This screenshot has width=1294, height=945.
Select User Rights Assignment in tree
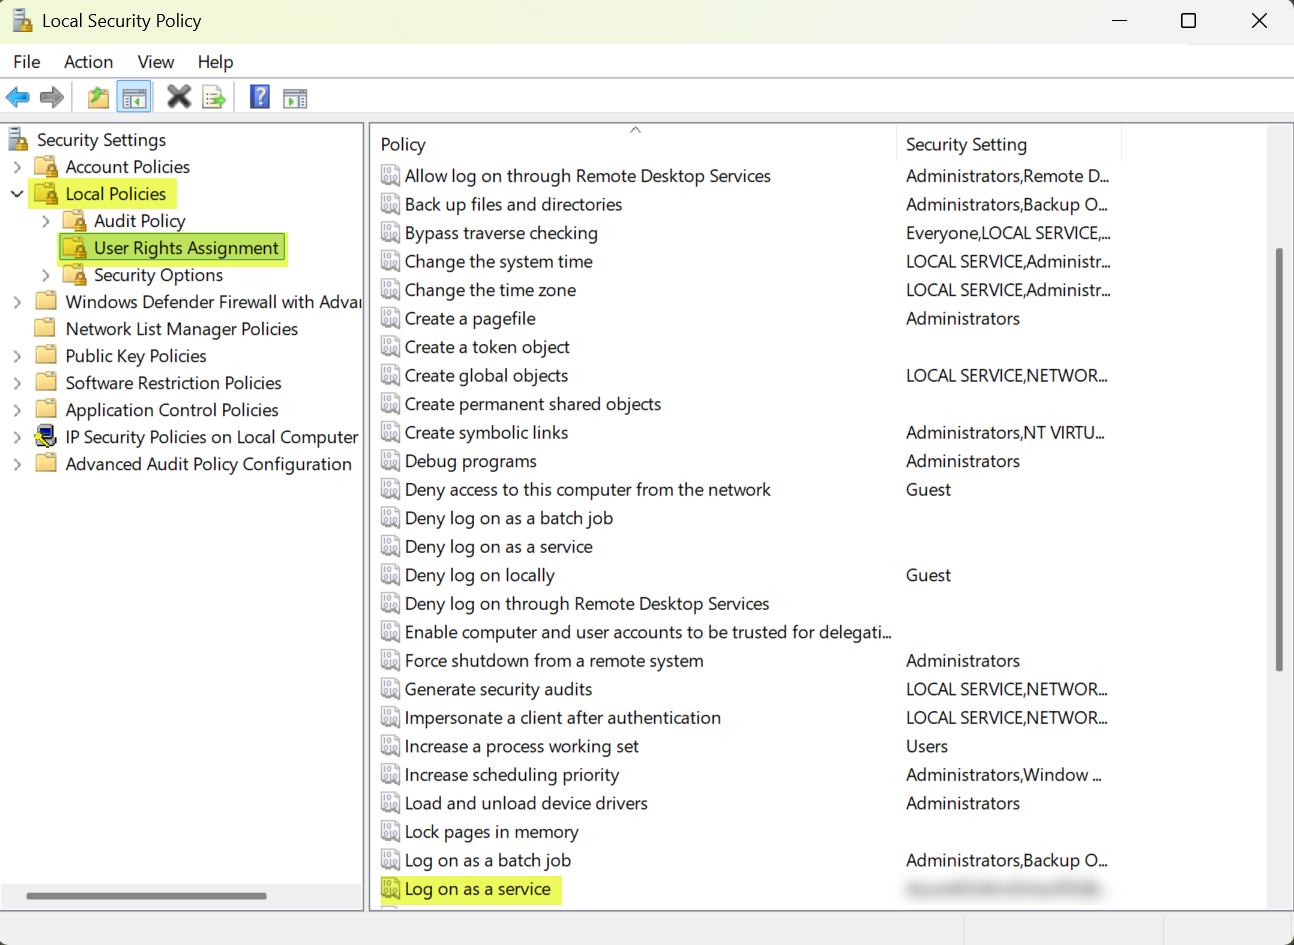(x=186, y=247)
